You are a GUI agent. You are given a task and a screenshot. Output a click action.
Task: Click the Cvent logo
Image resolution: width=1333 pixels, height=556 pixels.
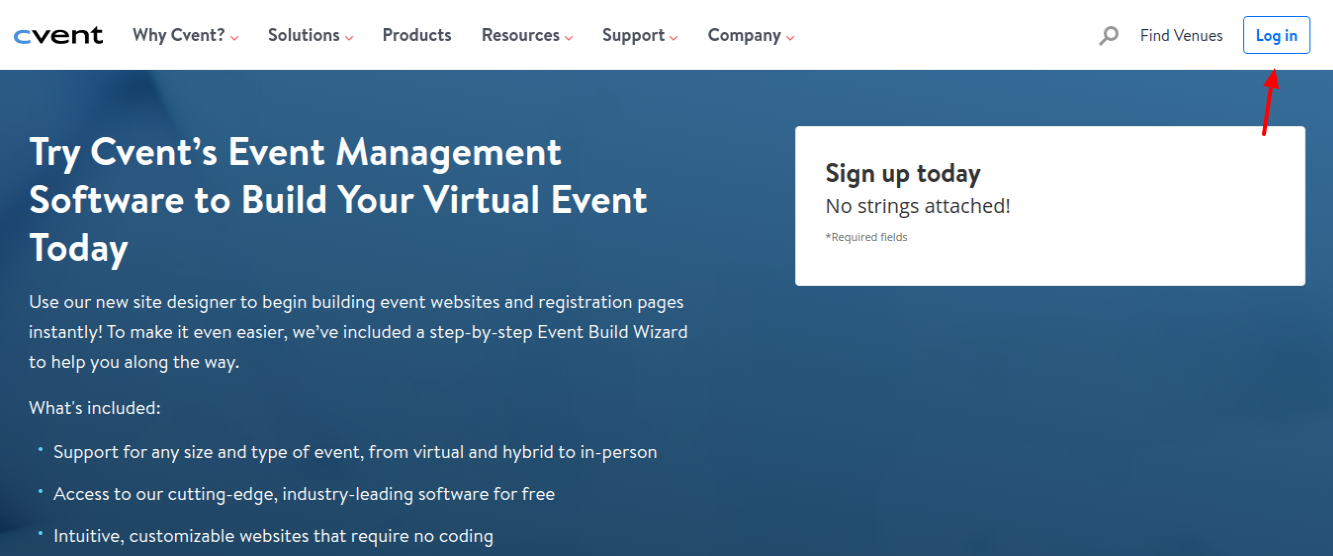coord(58,36)
